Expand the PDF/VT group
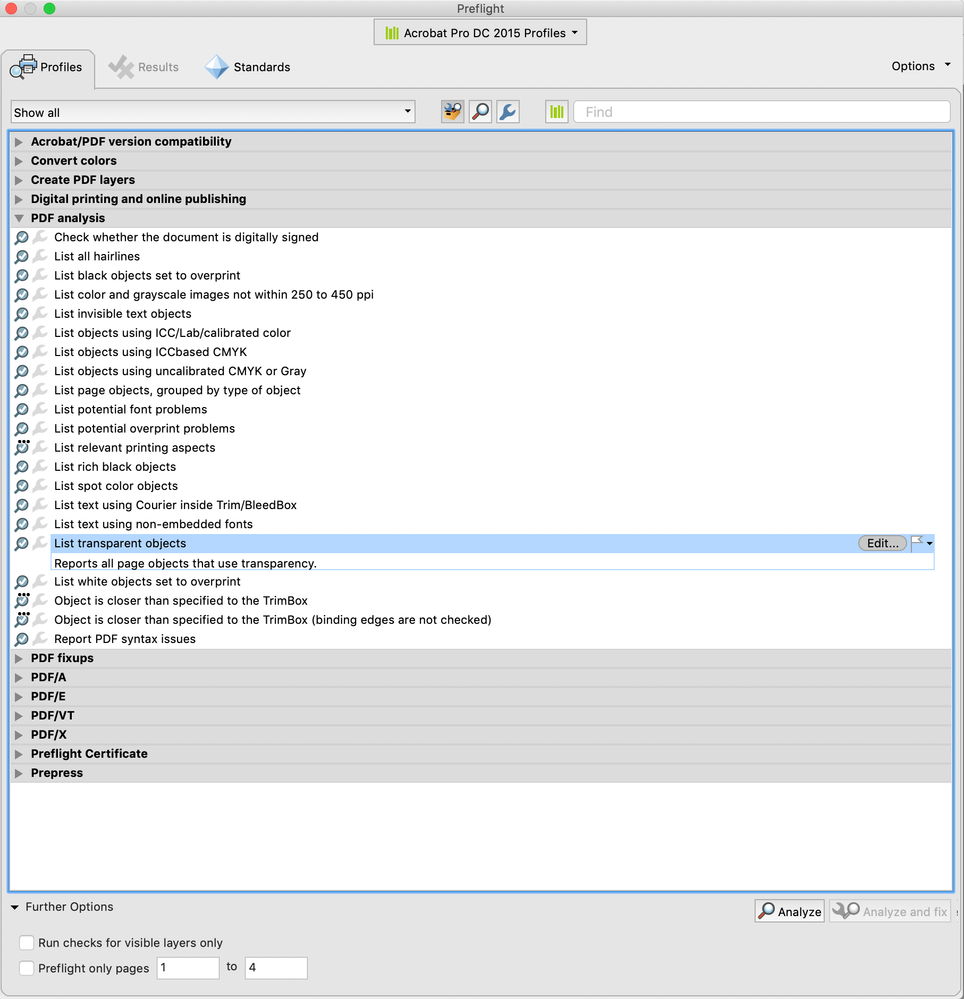 (x=19, y=715)
